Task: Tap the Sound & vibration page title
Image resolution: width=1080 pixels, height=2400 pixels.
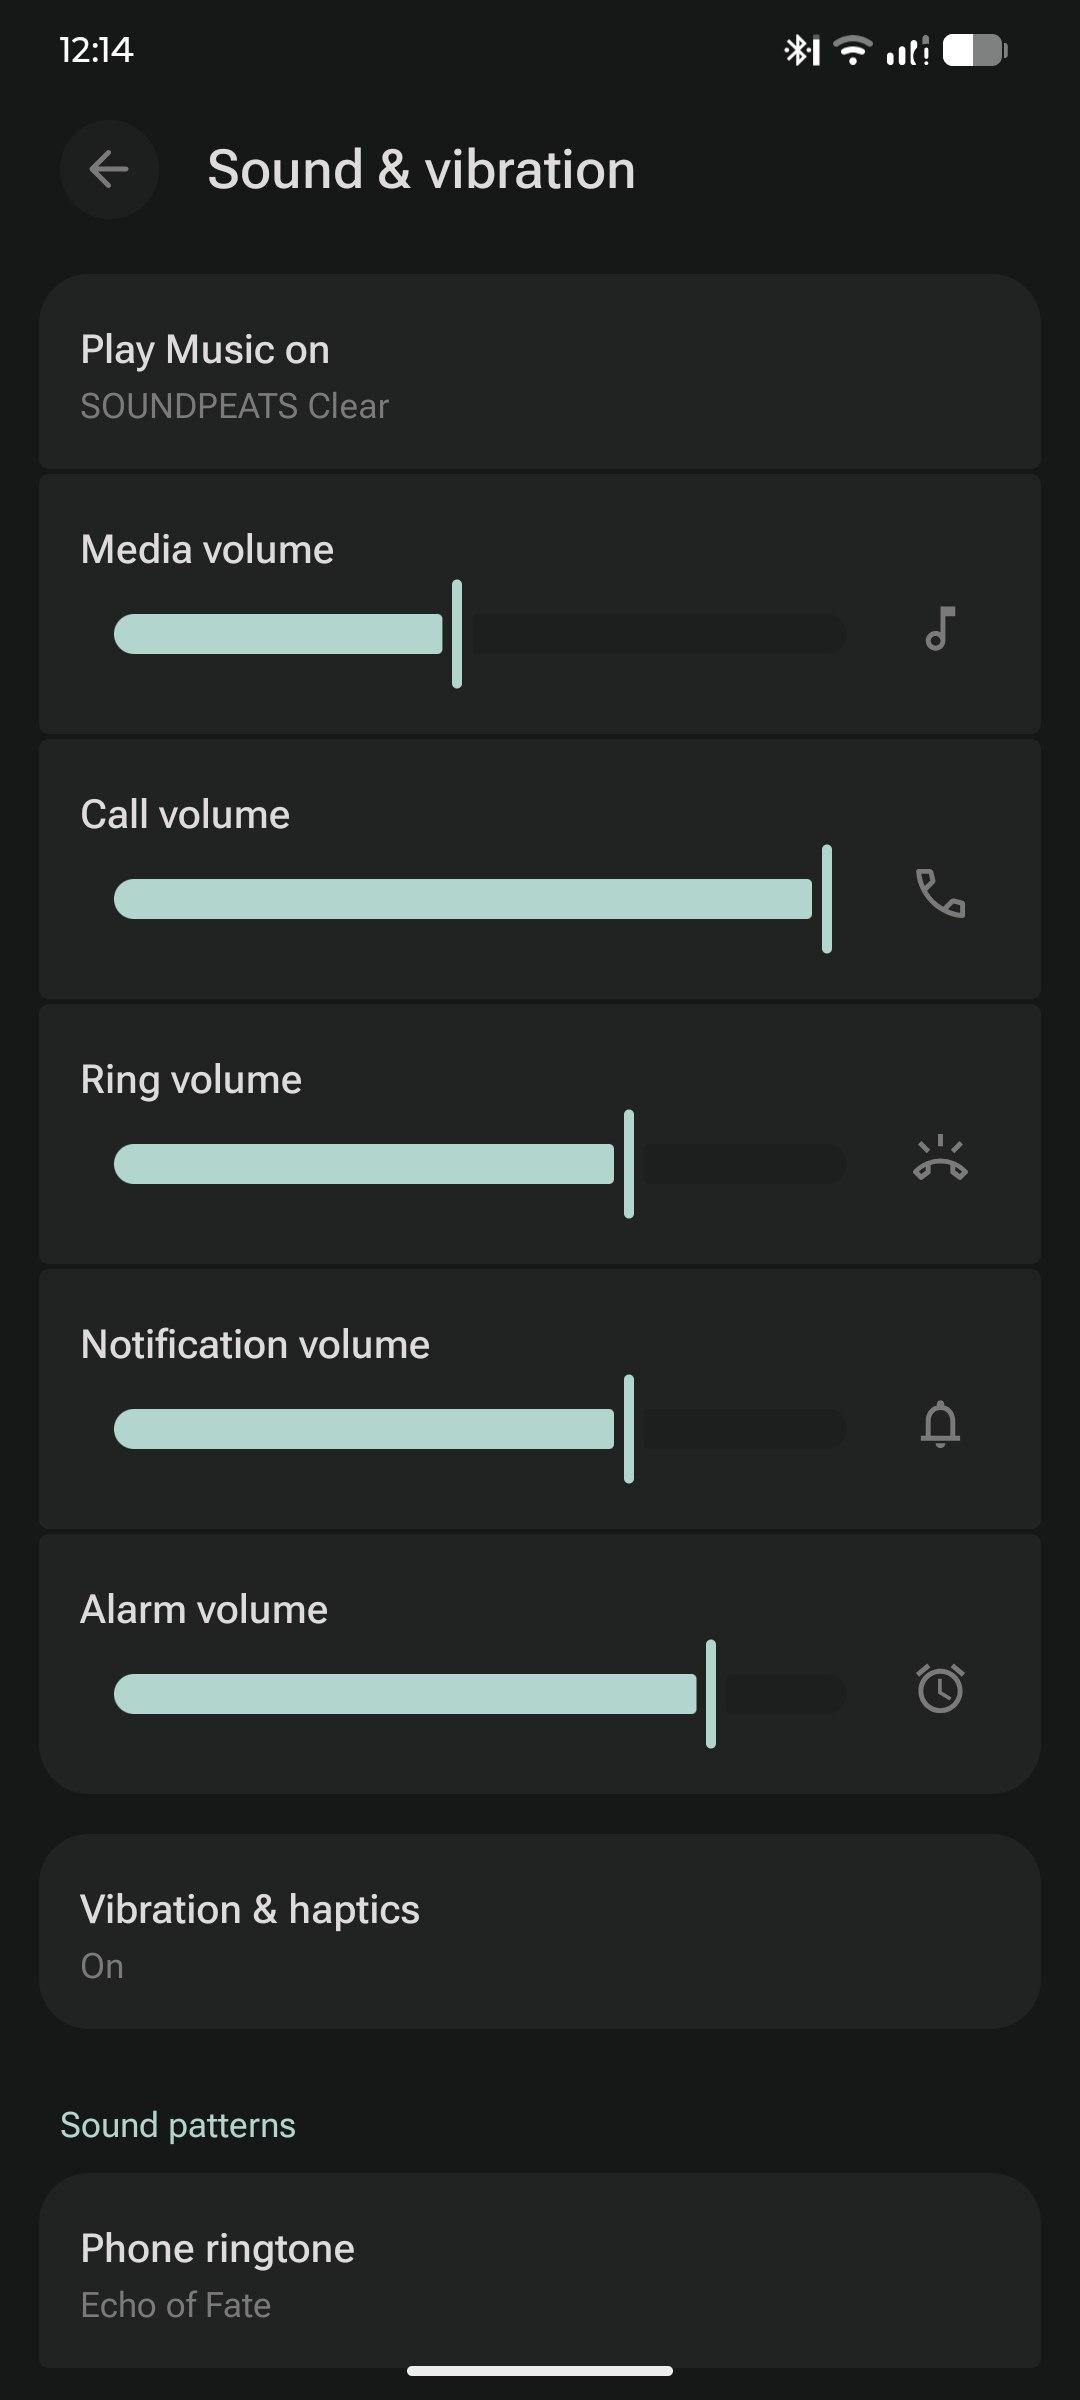Action: 421,170
